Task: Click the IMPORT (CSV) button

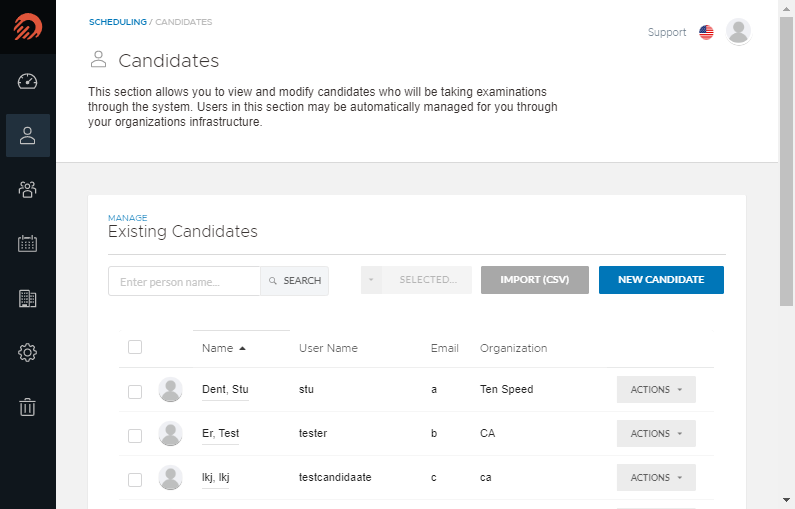Action: tap(534, 280)
